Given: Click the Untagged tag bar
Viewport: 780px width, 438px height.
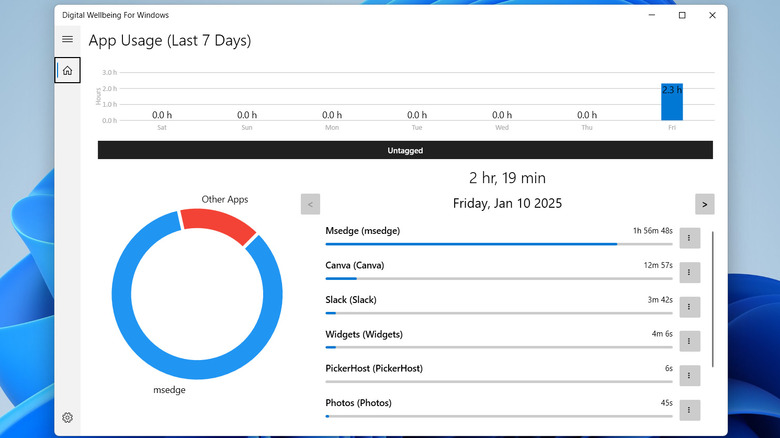Looking at the screenshot, I should 405,150.
